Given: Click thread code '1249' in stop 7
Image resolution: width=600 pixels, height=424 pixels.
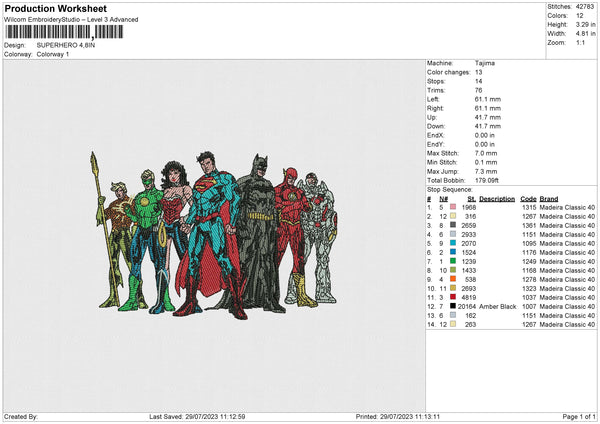Looking at the screenshot, I should pyautogui.click(x=529, y=261).
